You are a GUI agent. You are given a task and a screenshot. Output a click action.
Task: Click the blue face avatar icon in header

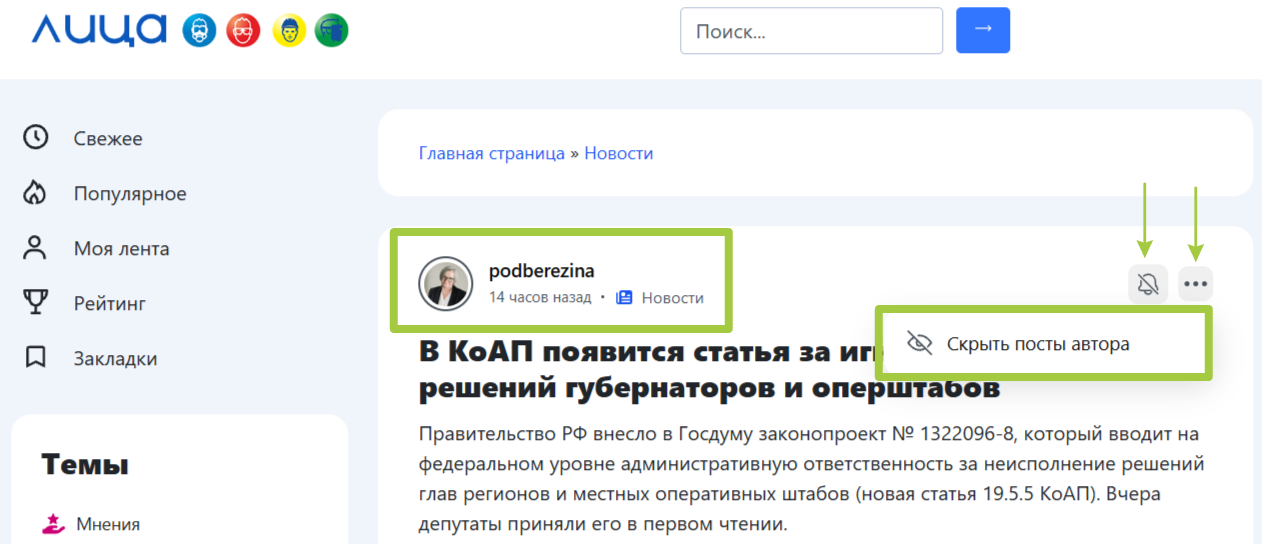coord(199,31)
